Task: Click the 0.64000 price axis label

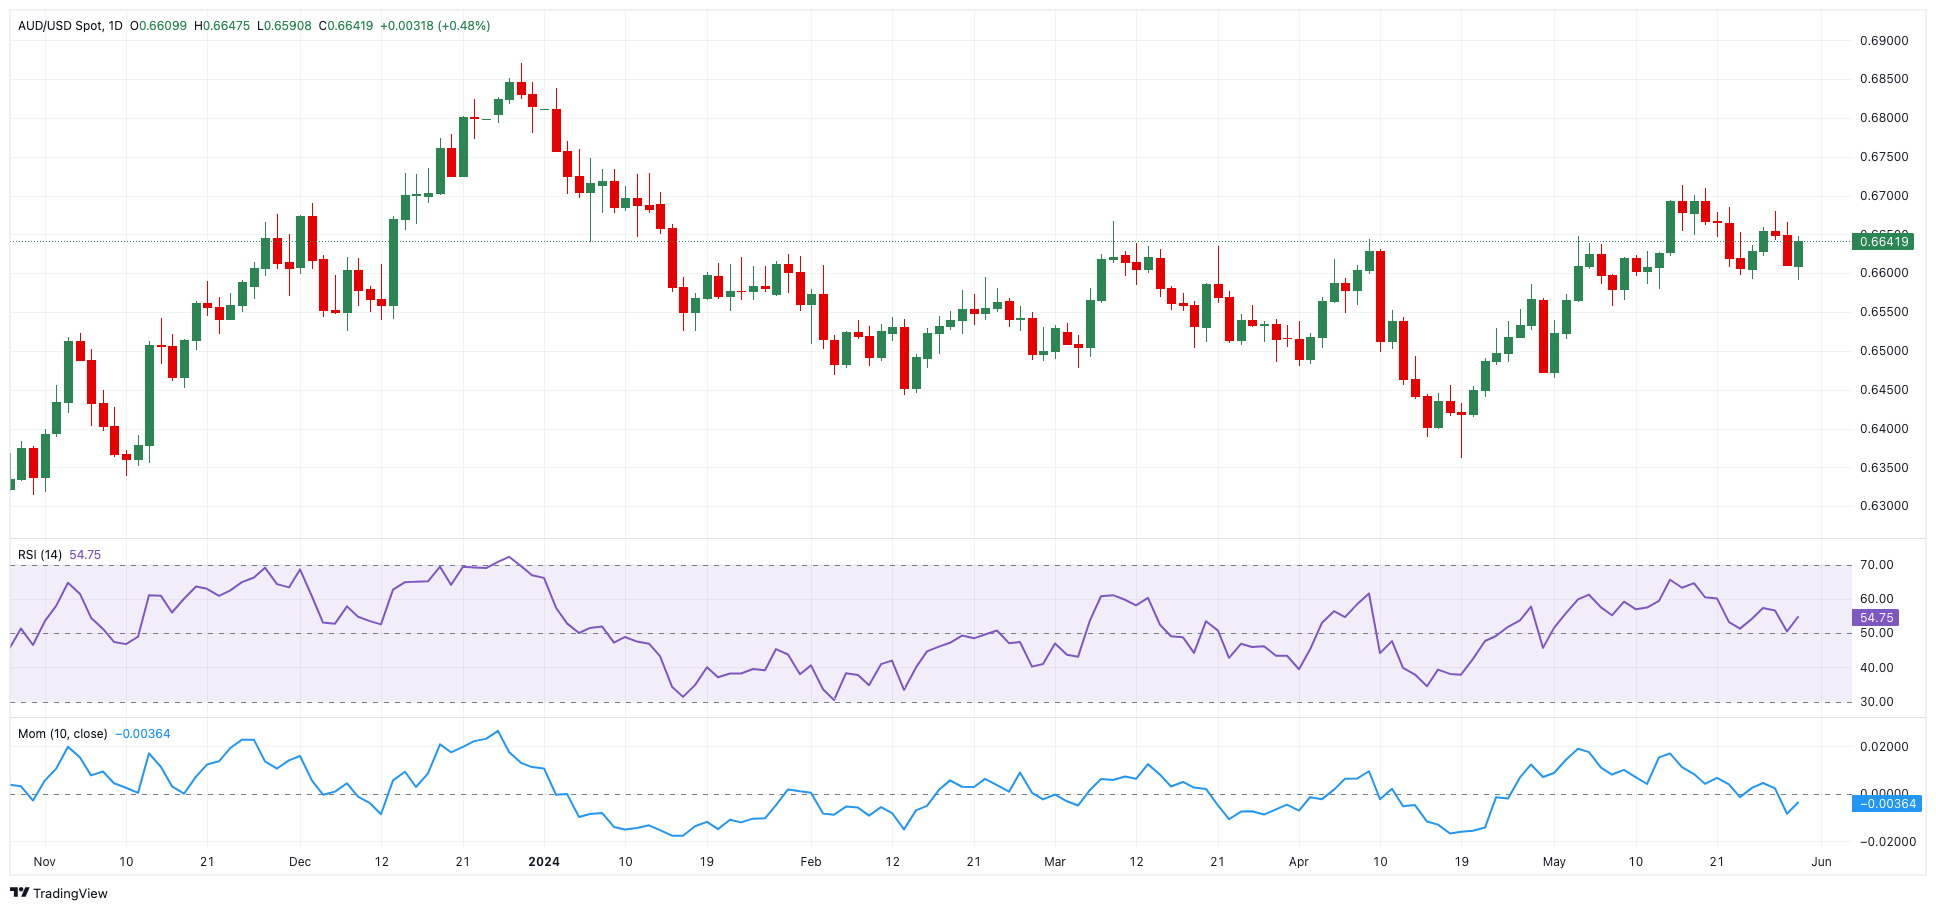Action: tap(1884, 429)
